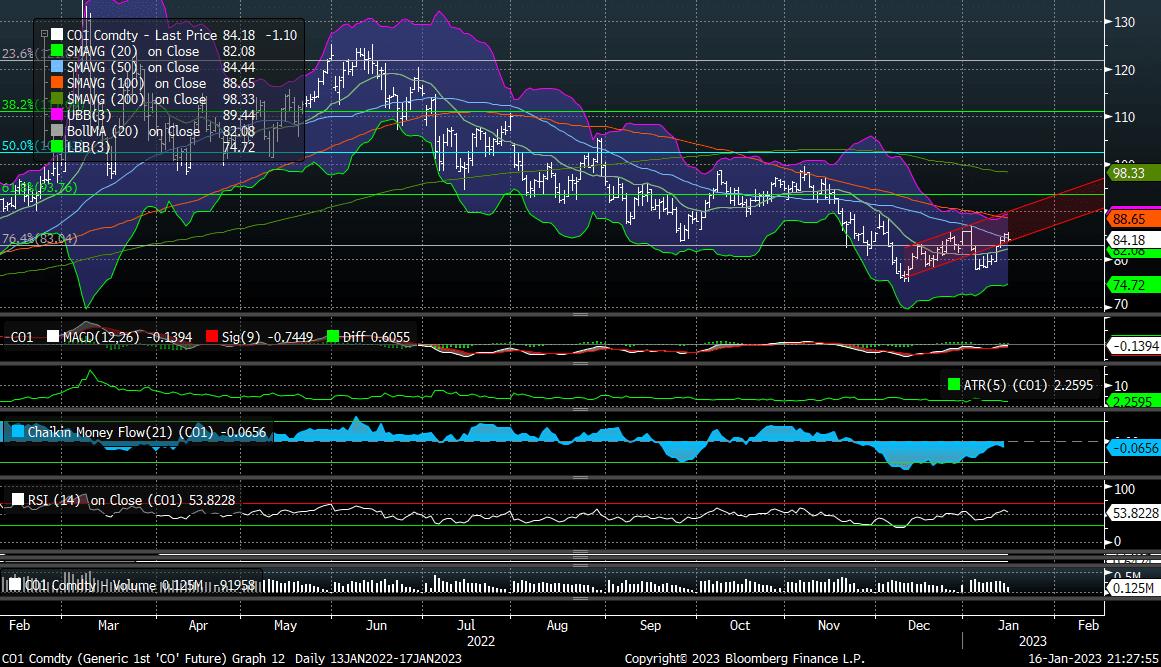Image resolution: width=1161 pixels, height=667 pixels.
Task: Click the Mar month label on time axis
Action: [108, 626]
